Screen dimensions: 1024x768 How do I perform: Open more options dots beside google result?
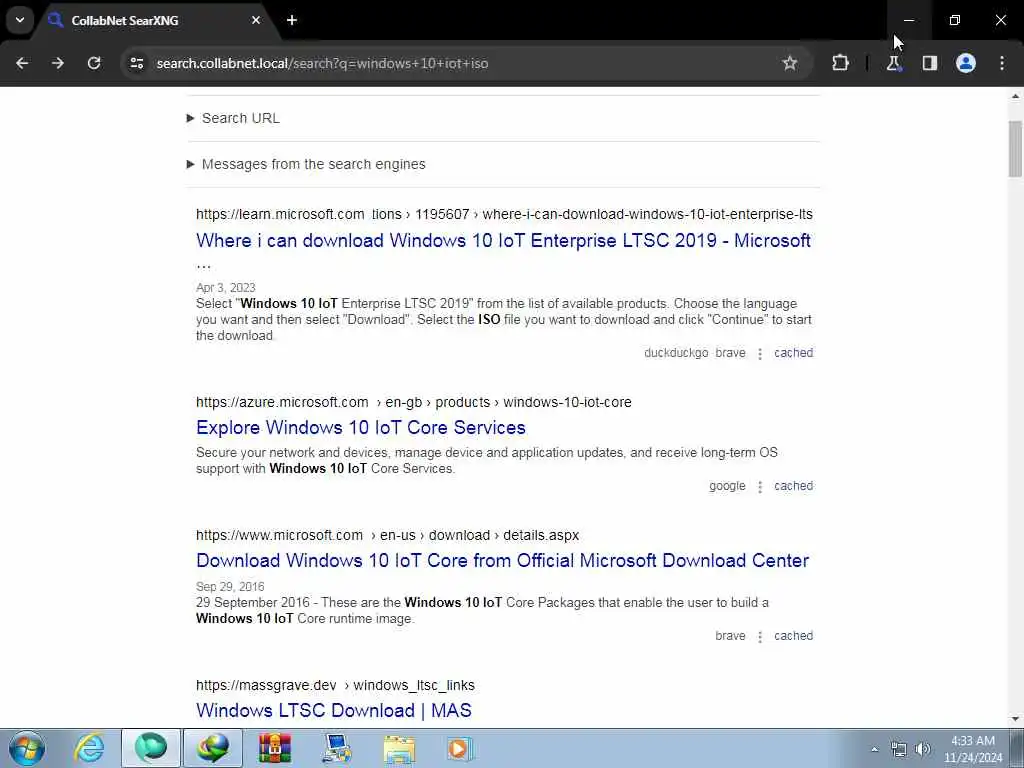[760, 487]
